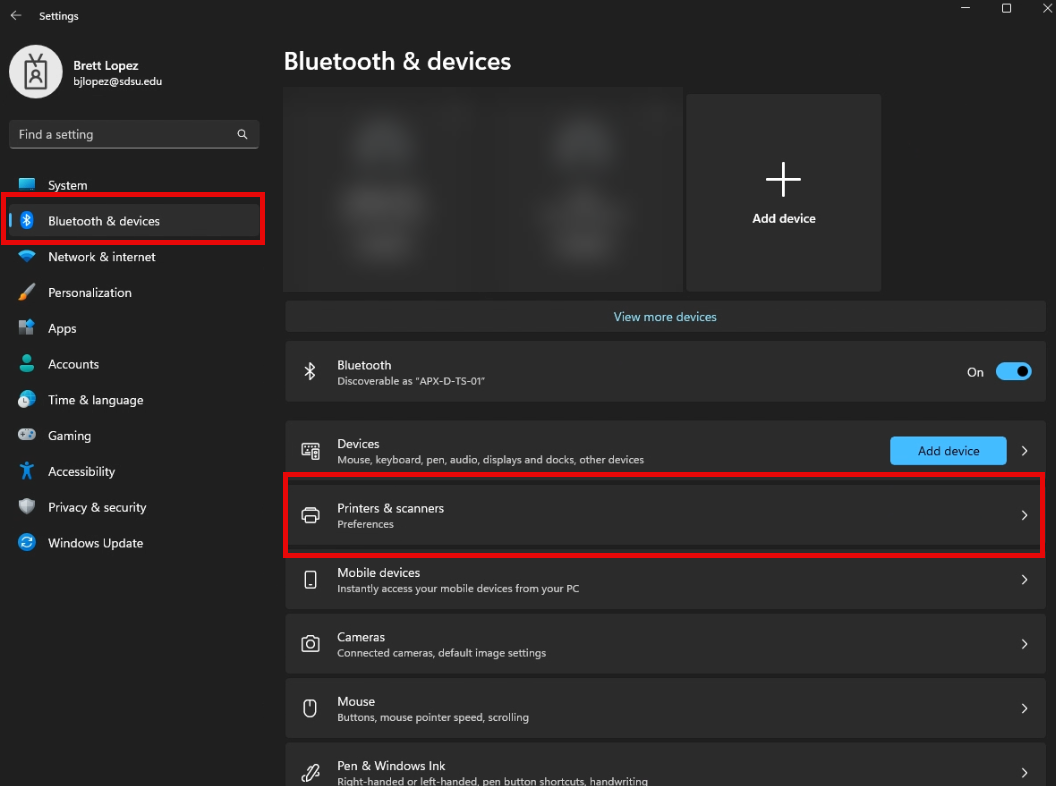Click the camera icon in Cameras row
1056x786 pixels.
310,644
